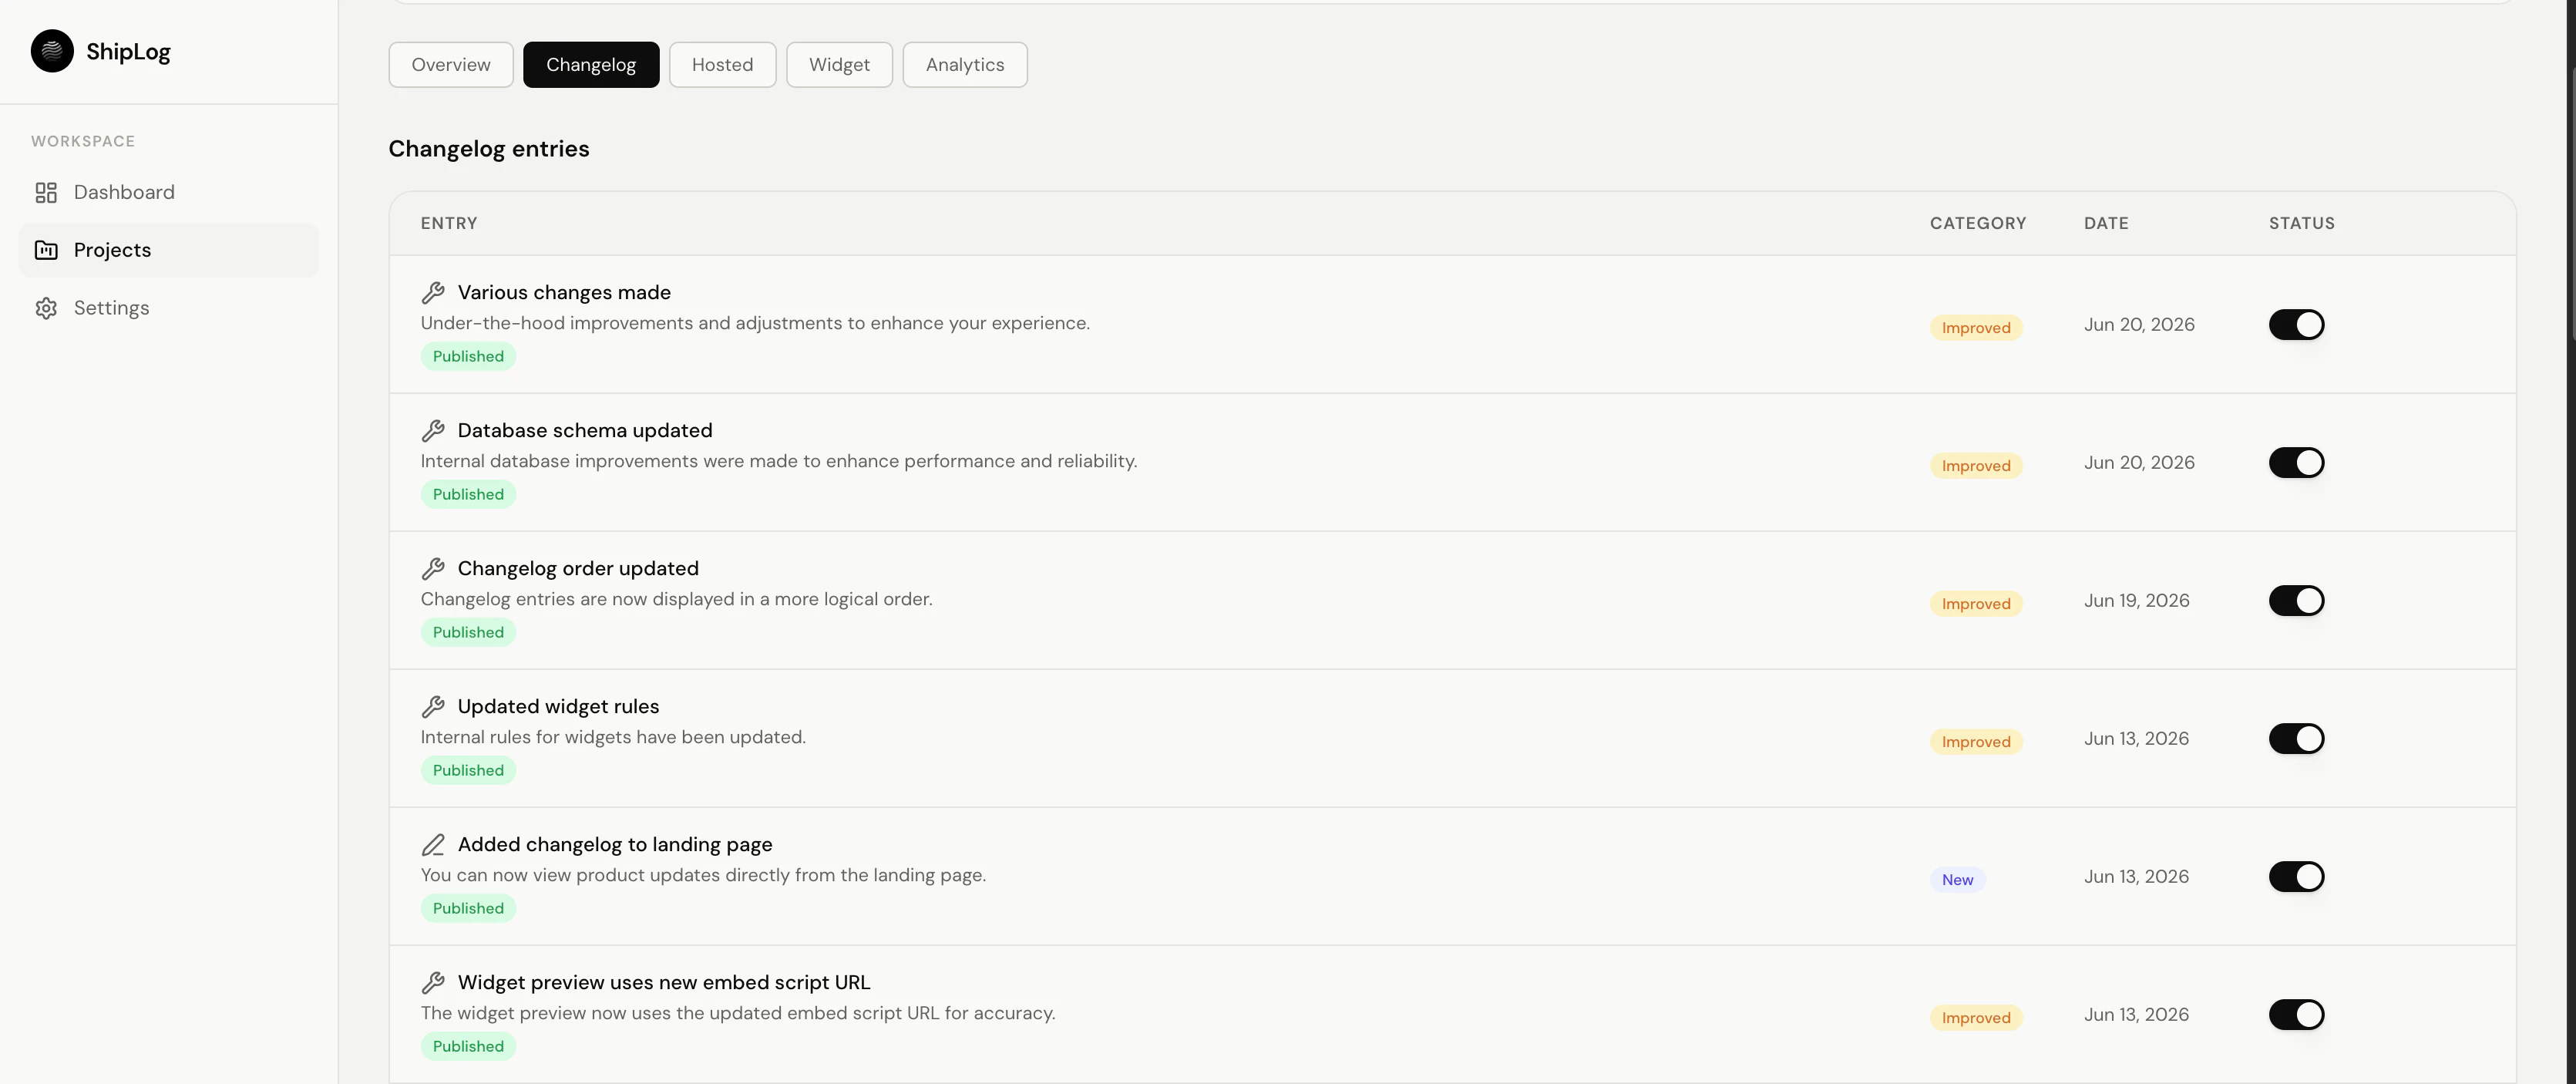Screen dimensions: 2576x1084
Task: Click 'Under-the-hood improvements and adjustments' description
Action: click(x=755, y=323)
